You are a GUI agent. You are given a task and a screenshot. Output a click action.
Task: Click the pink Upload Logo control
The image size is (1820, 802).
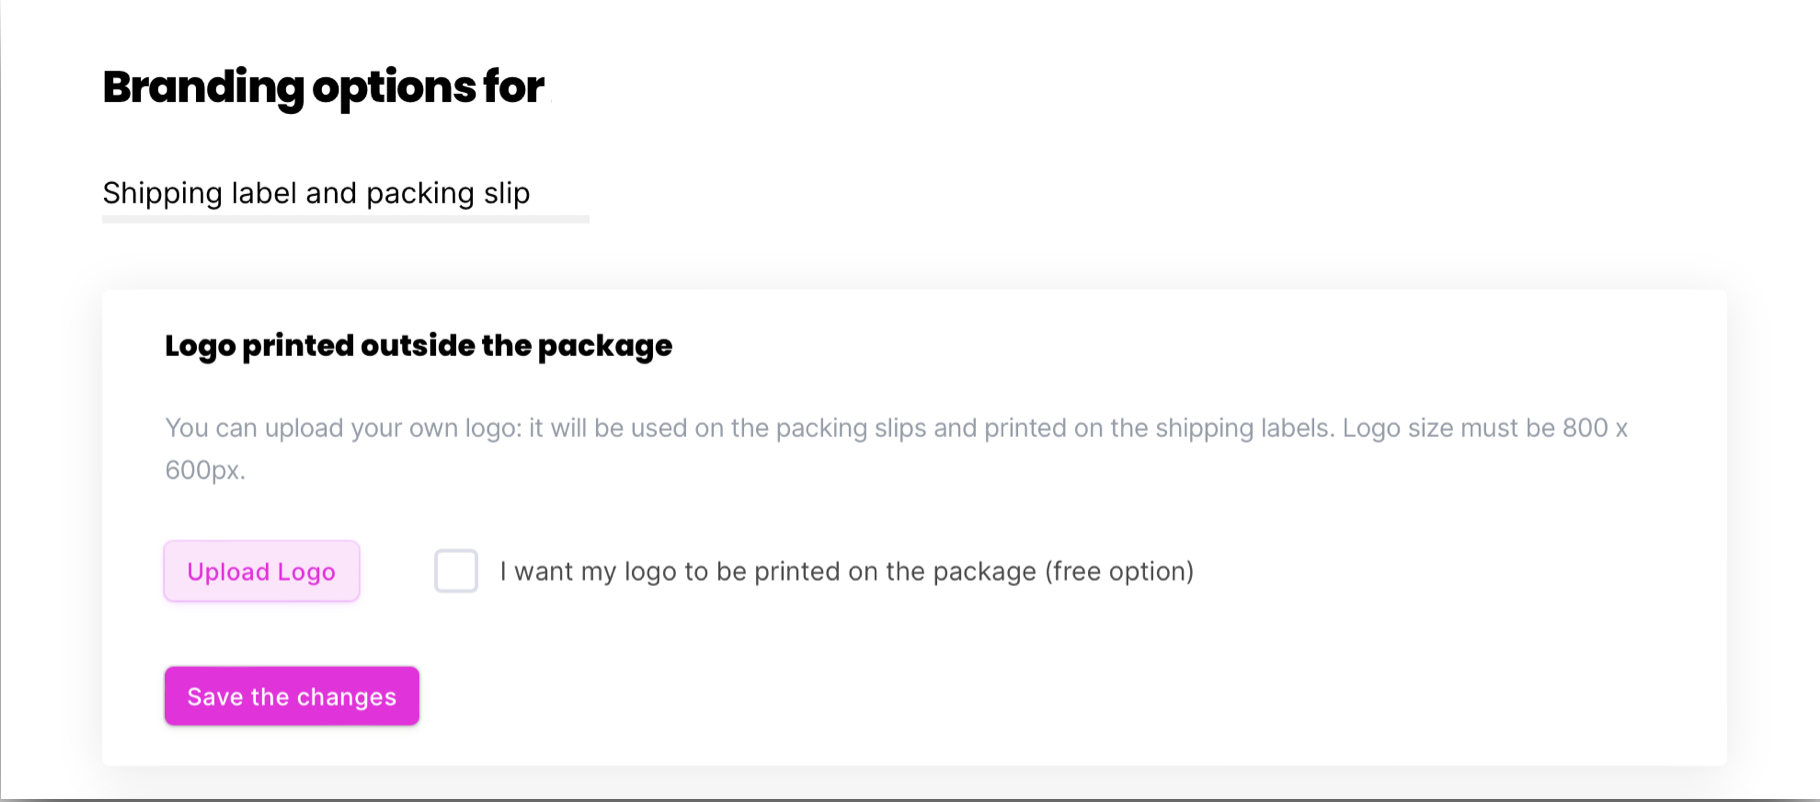(261, 571)
